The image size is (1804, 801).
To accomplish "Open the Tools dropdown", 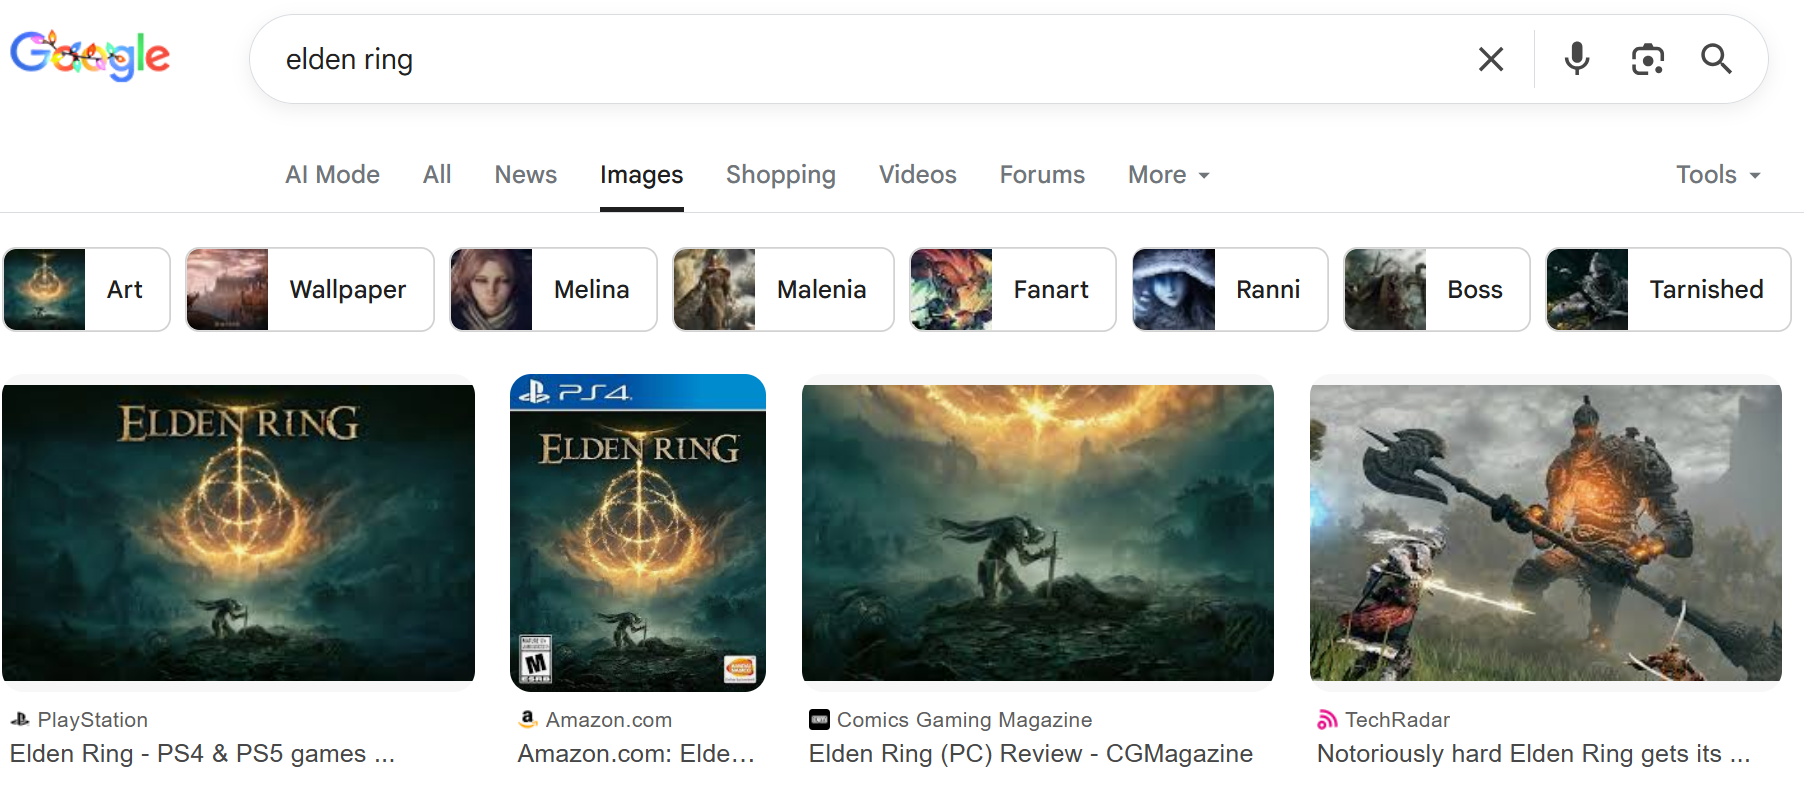I will pos(1718,175).
